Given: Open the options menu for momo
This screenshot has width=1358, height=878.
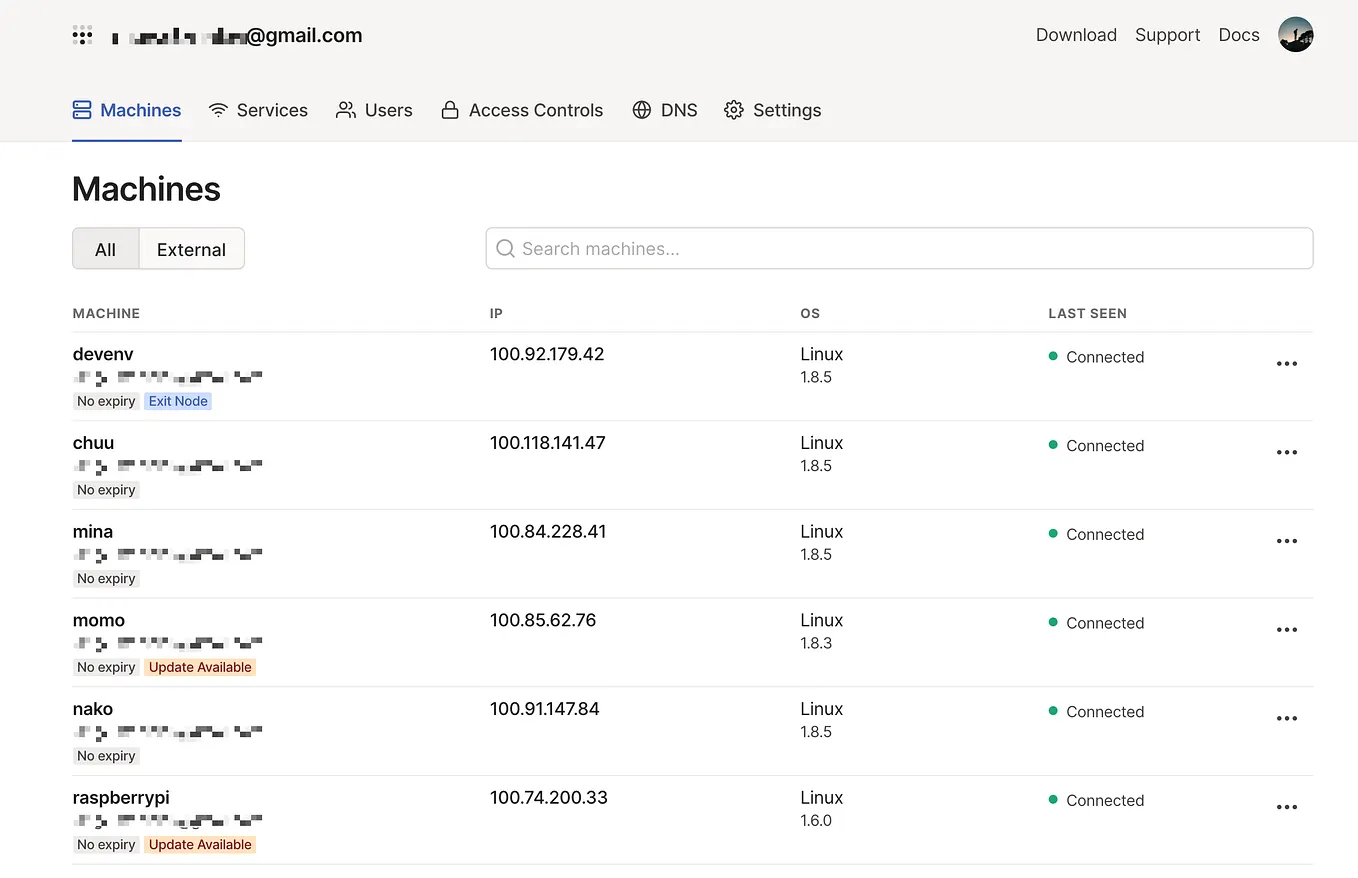Looking at the screenshot, I should pos(1286,629).
